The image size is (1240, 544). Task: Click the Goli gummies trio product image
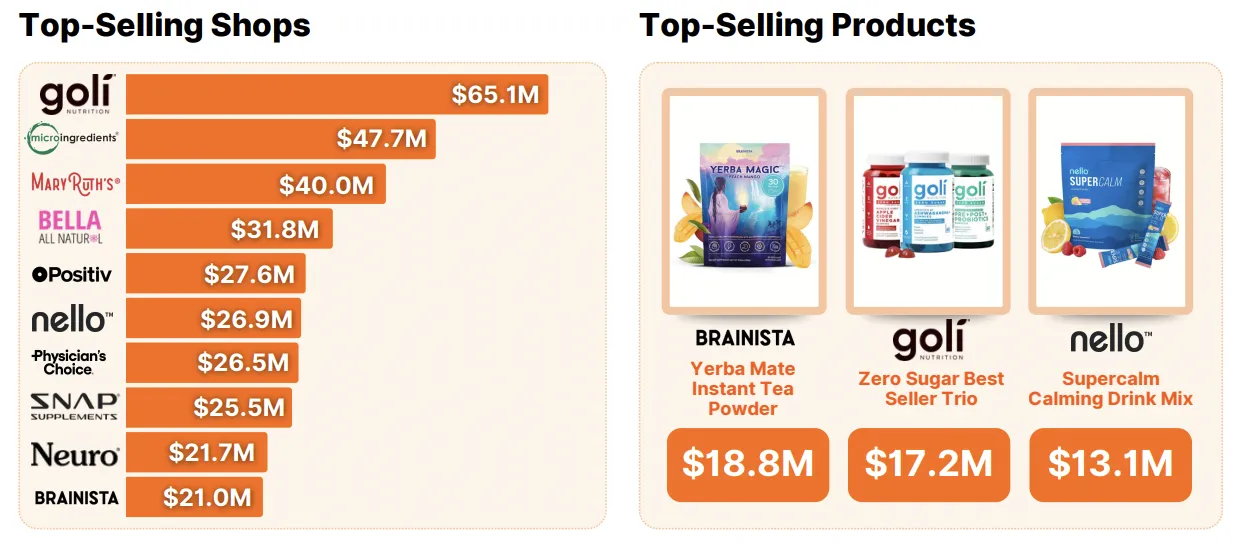pyautogui.click(x=927, y=204)
